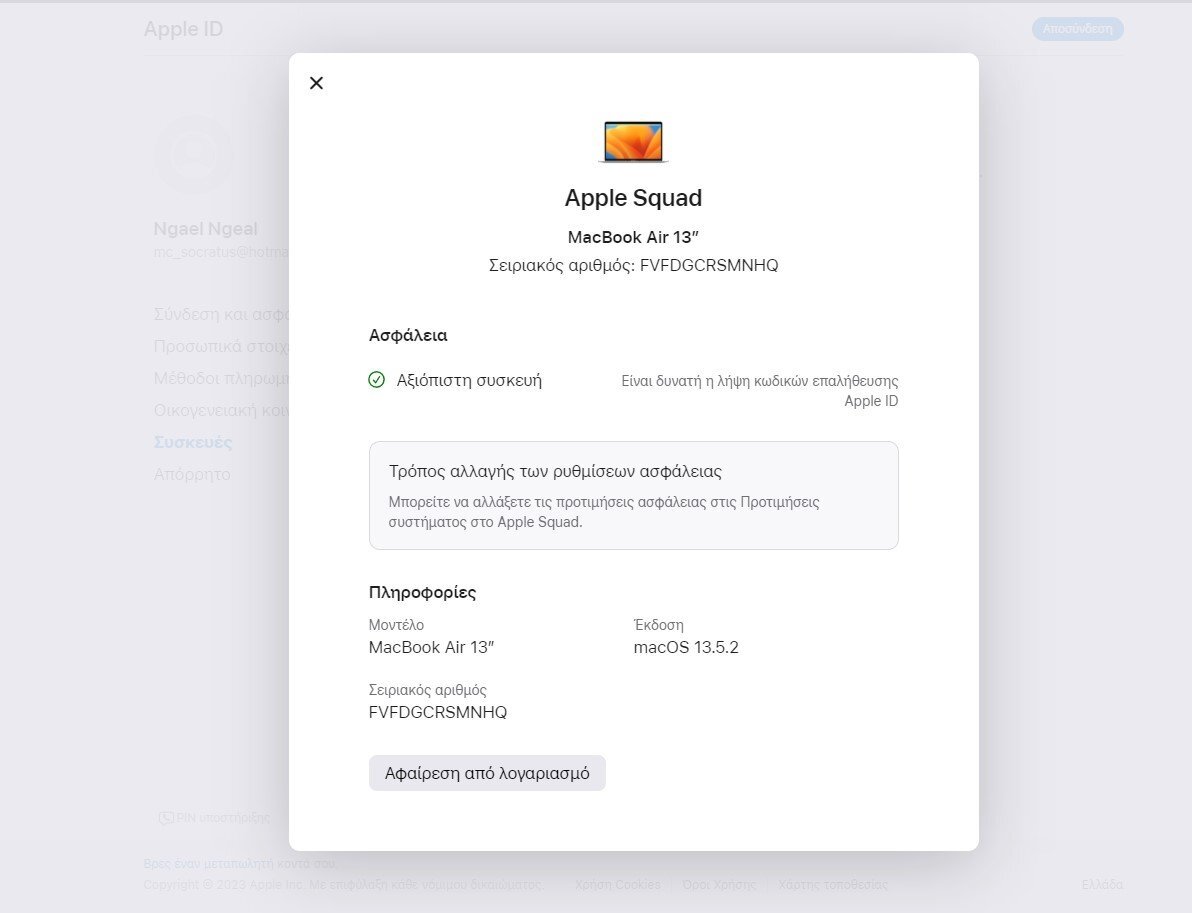
Task: Click the serial number under MacBook Air 13″ heading
Action: (x=633, y=265)
